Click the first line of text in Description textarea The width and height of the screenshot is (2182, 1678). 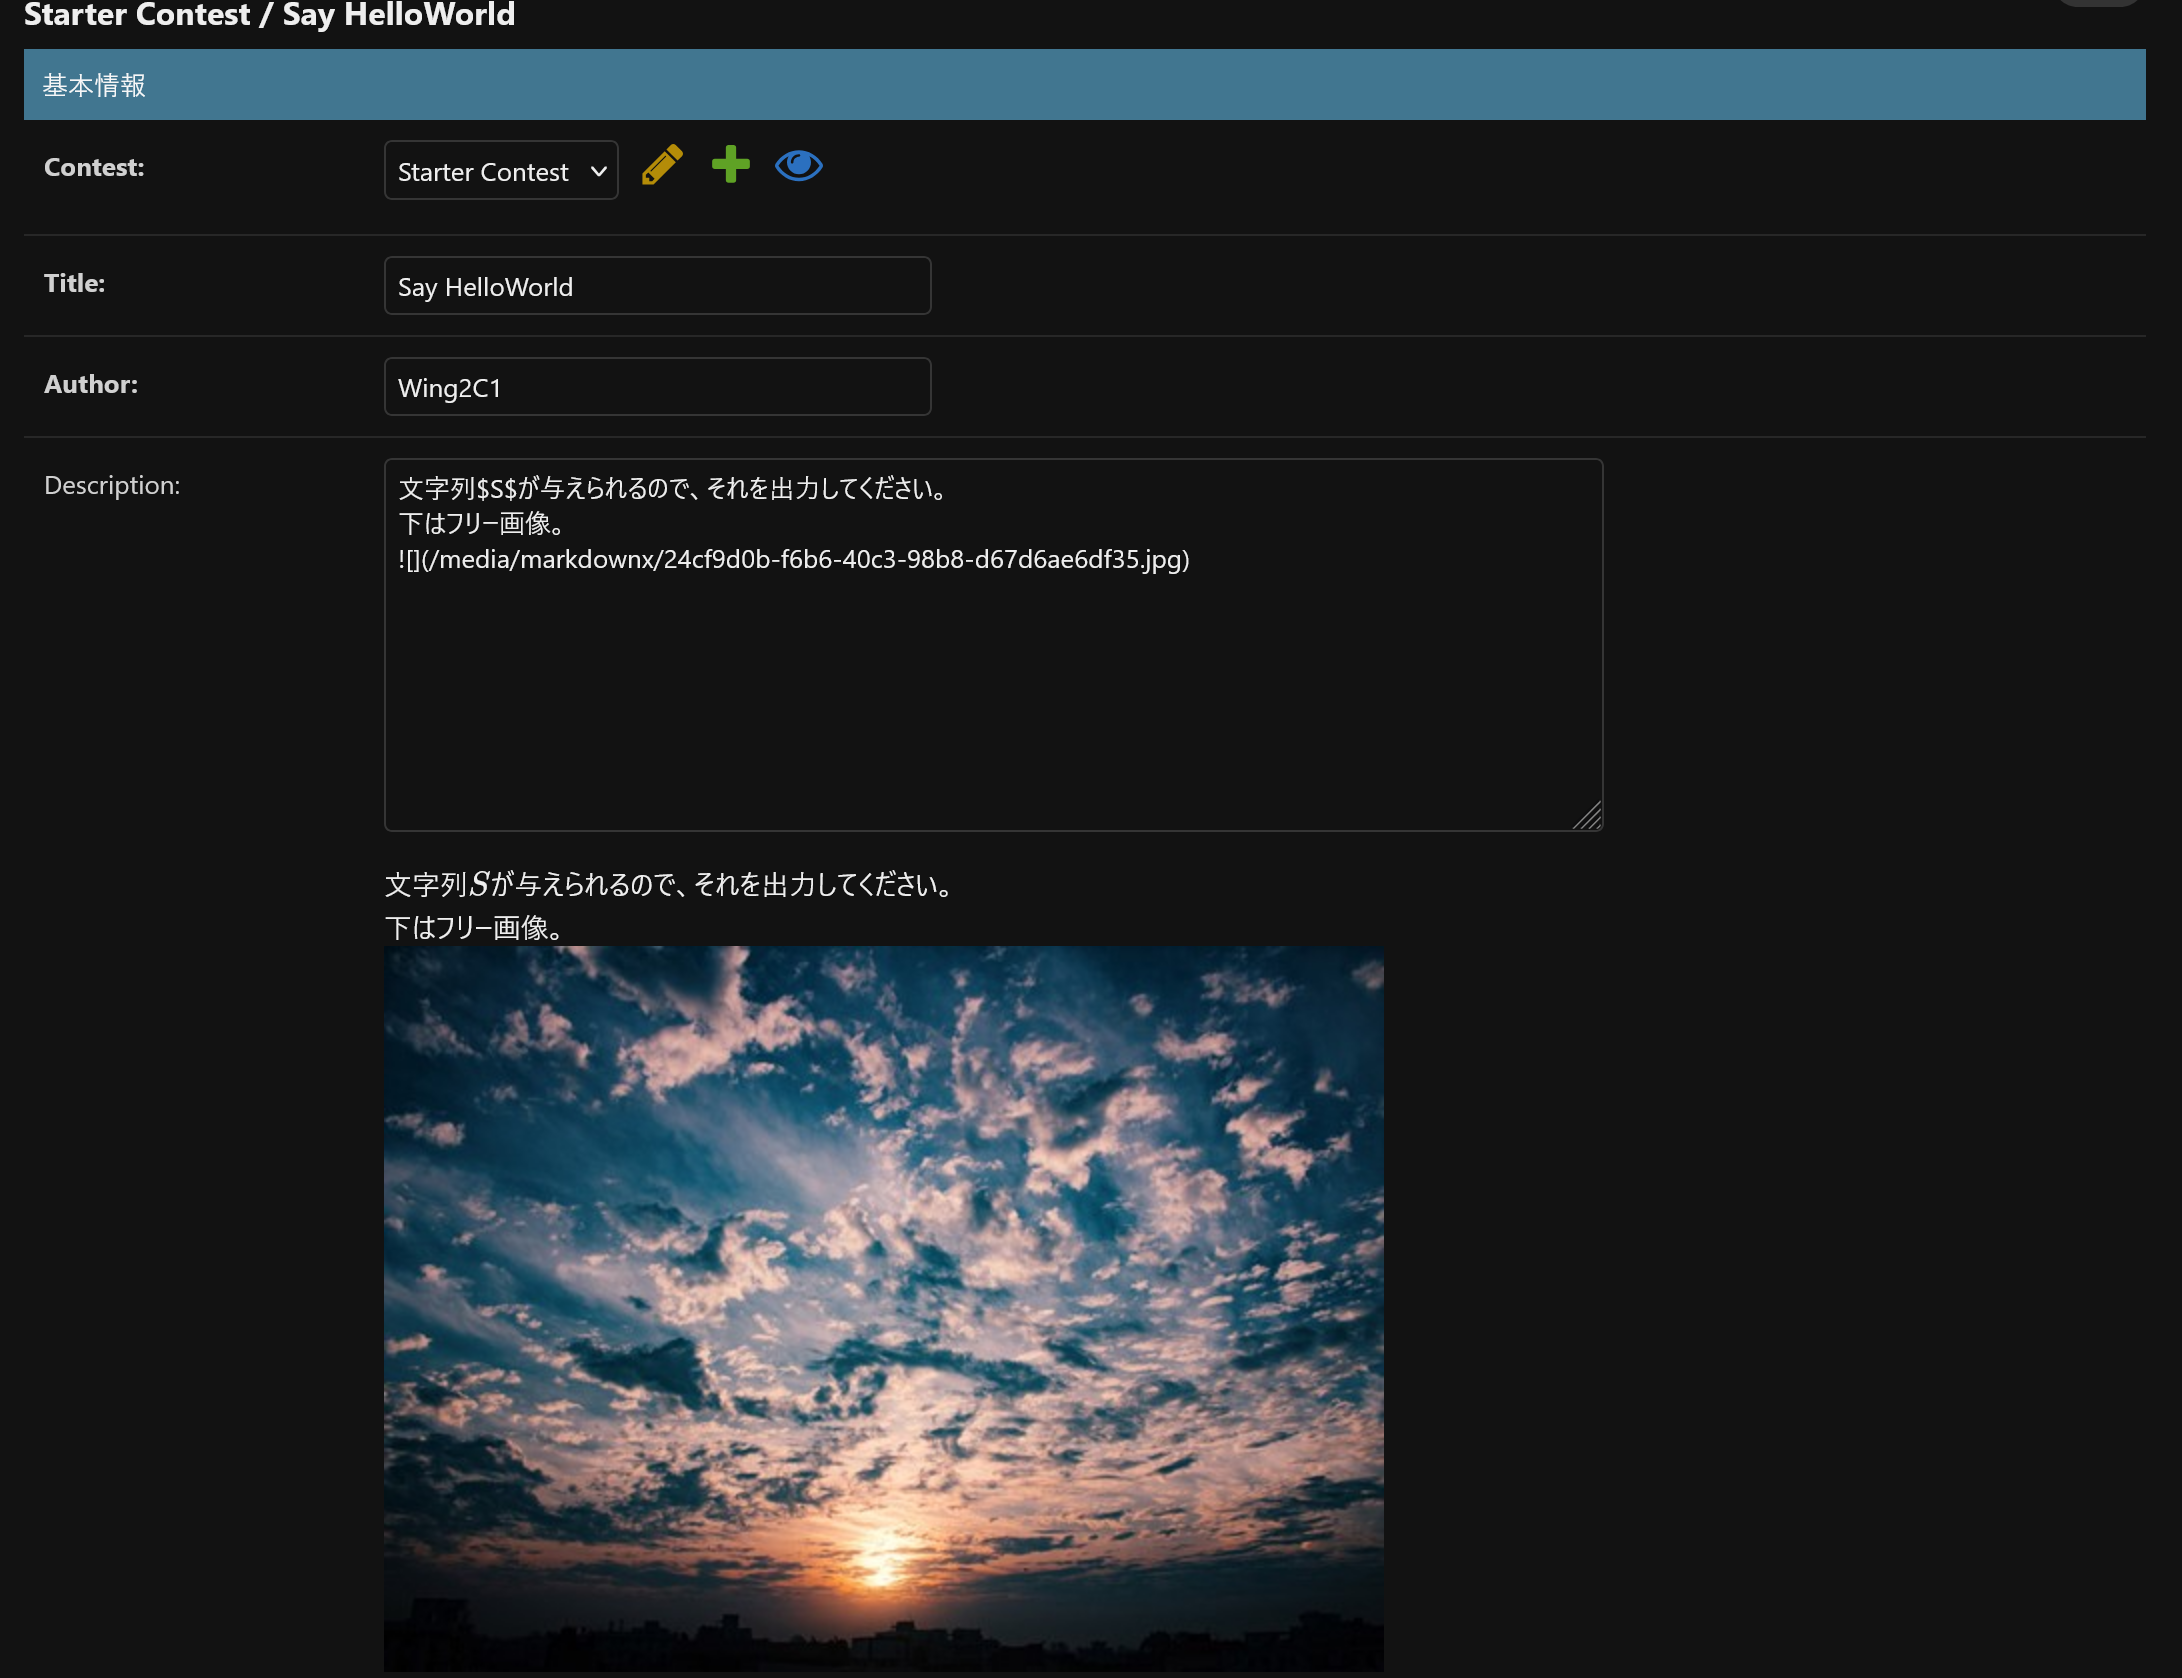point(672,488)
